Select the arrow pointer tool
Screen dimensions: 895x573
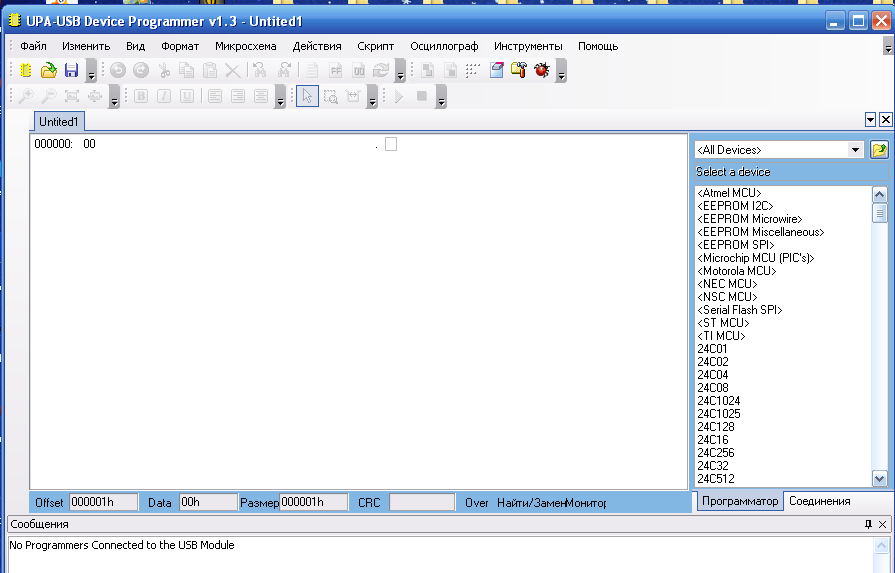[x=307, y=96]
